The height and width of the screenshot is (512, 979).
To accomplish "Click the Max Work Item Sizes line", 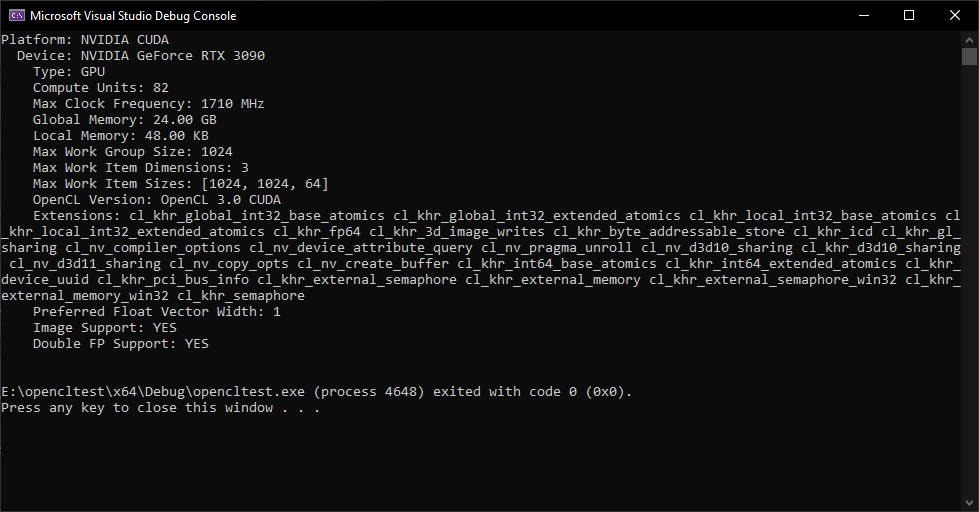I will click(180, 184).
